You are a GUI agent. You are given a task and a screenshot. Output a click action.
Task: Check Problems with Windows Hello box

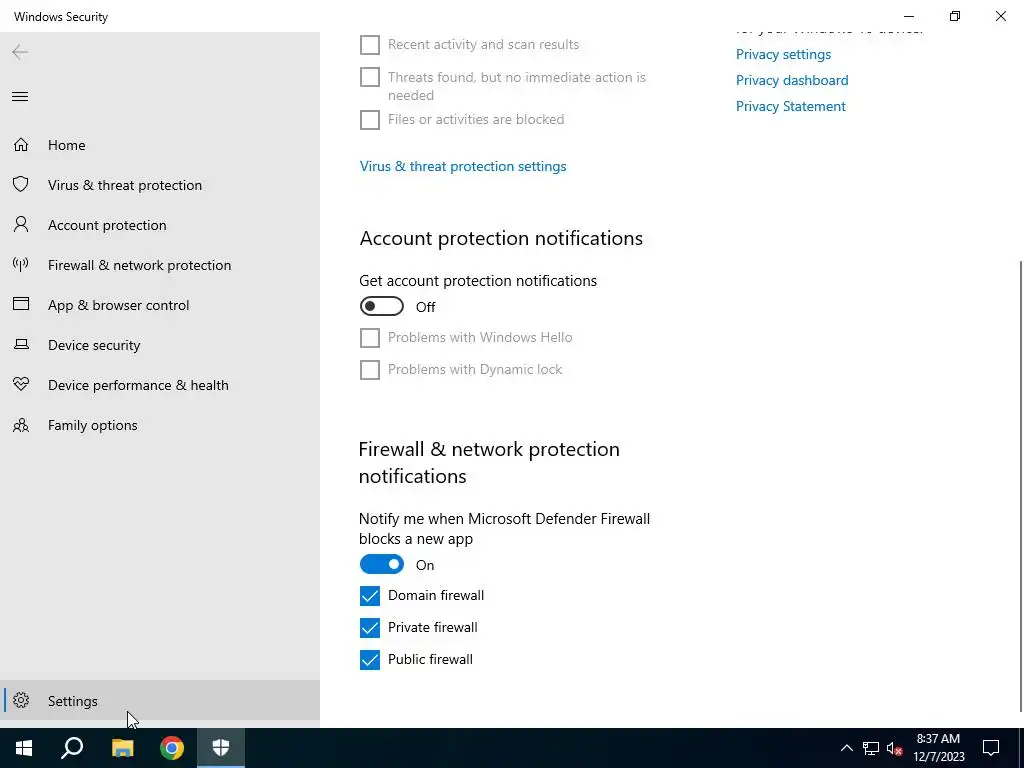pos(370,338)
